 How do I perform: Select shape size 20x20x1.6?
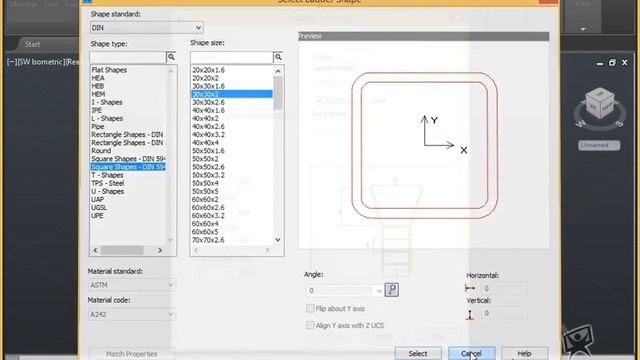pos(209,70)
